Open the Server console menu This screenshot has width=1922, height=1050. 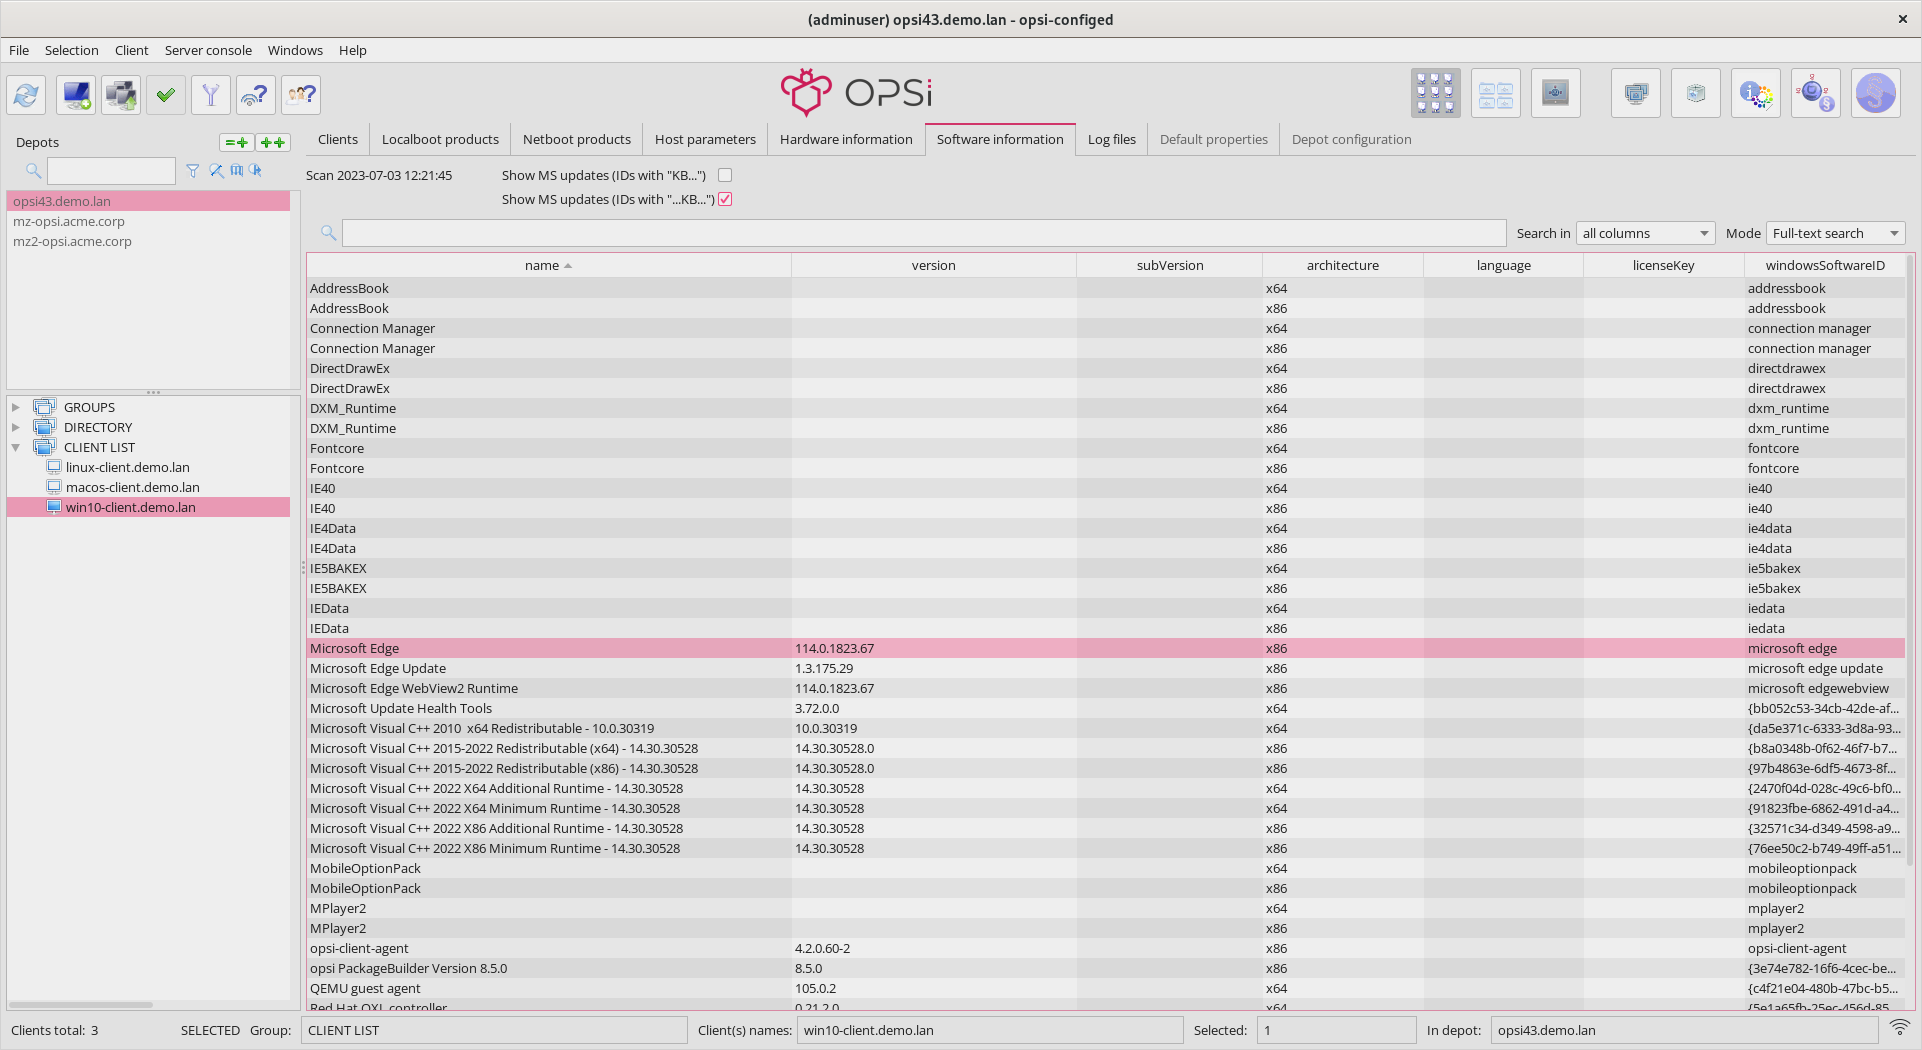[x=208, y=50]
